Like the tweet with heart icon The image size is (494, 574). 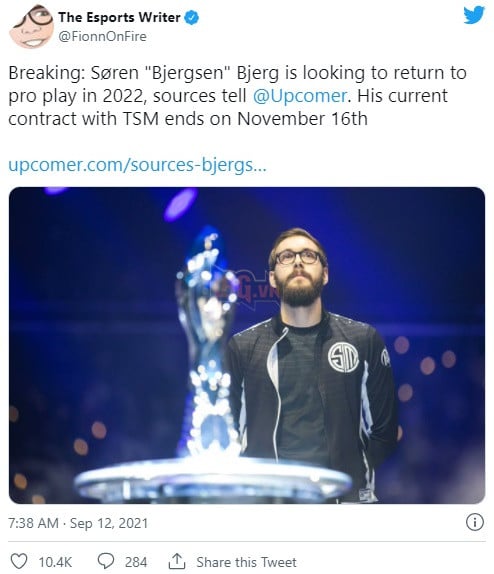(19, 561)
